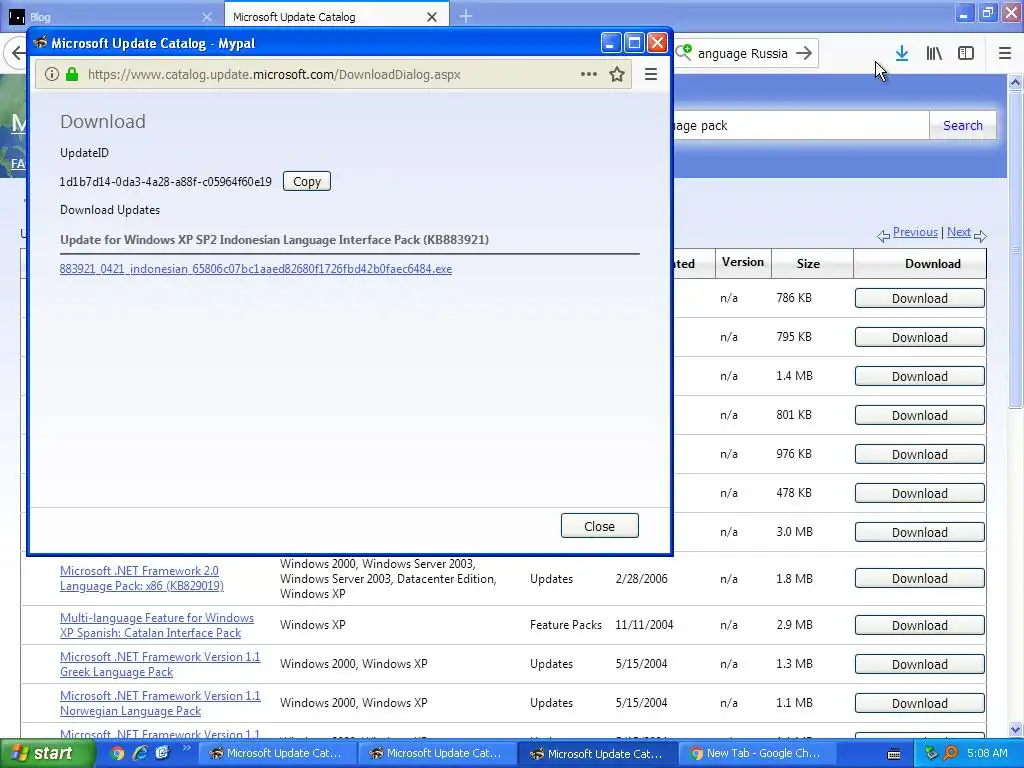Select the Microsoft Update Catalog tab
The image size is (1024, 768).
click(x=336, y=16)
